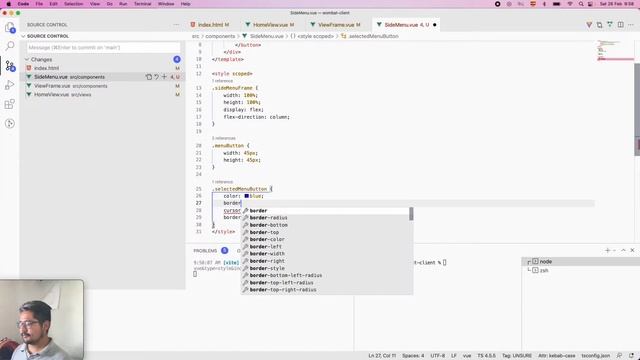Choose border-left suggestion

pyautogui.click(x=326, y=247)
